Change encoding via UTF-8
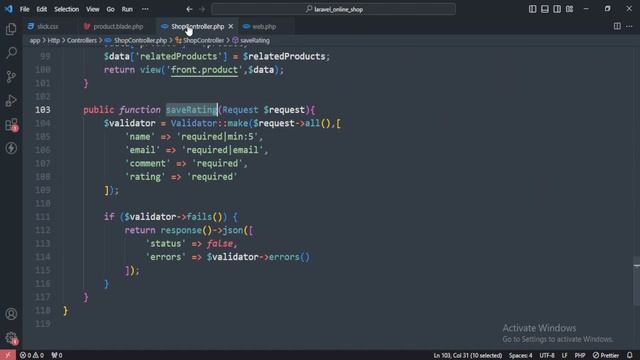 [x=547, y=355]
